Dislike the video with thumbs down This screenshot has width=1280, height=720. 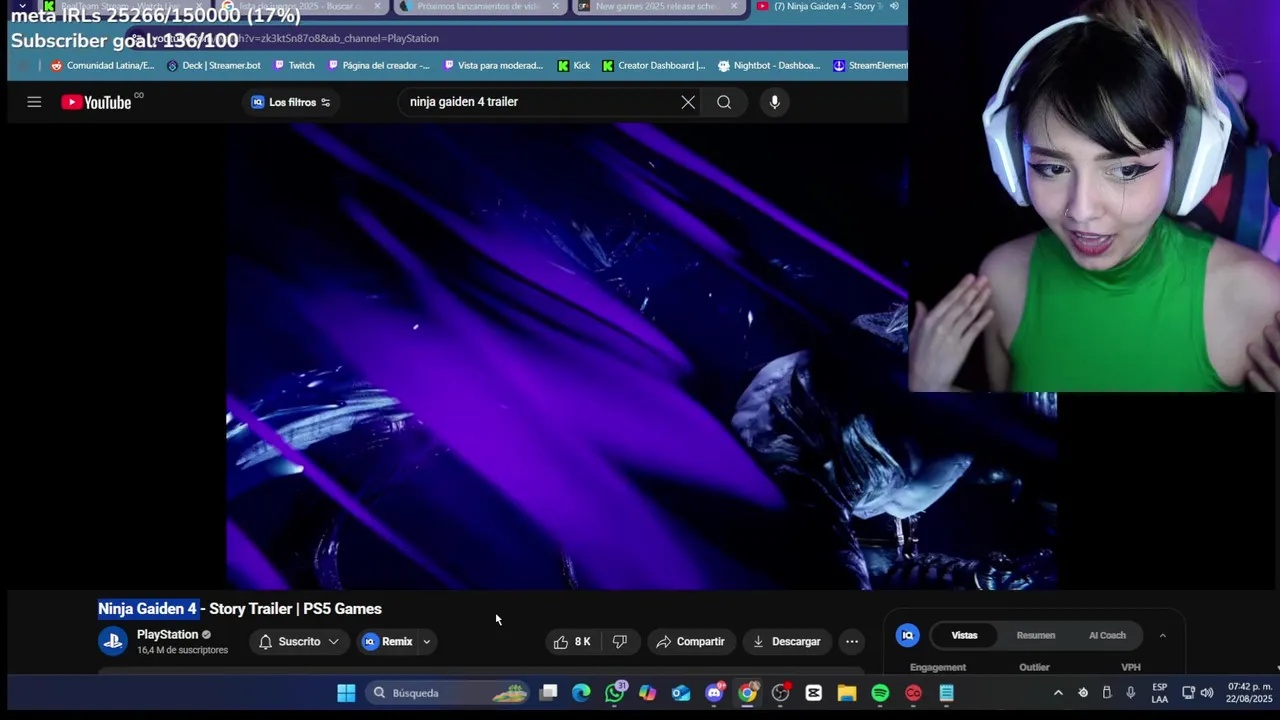620,642
